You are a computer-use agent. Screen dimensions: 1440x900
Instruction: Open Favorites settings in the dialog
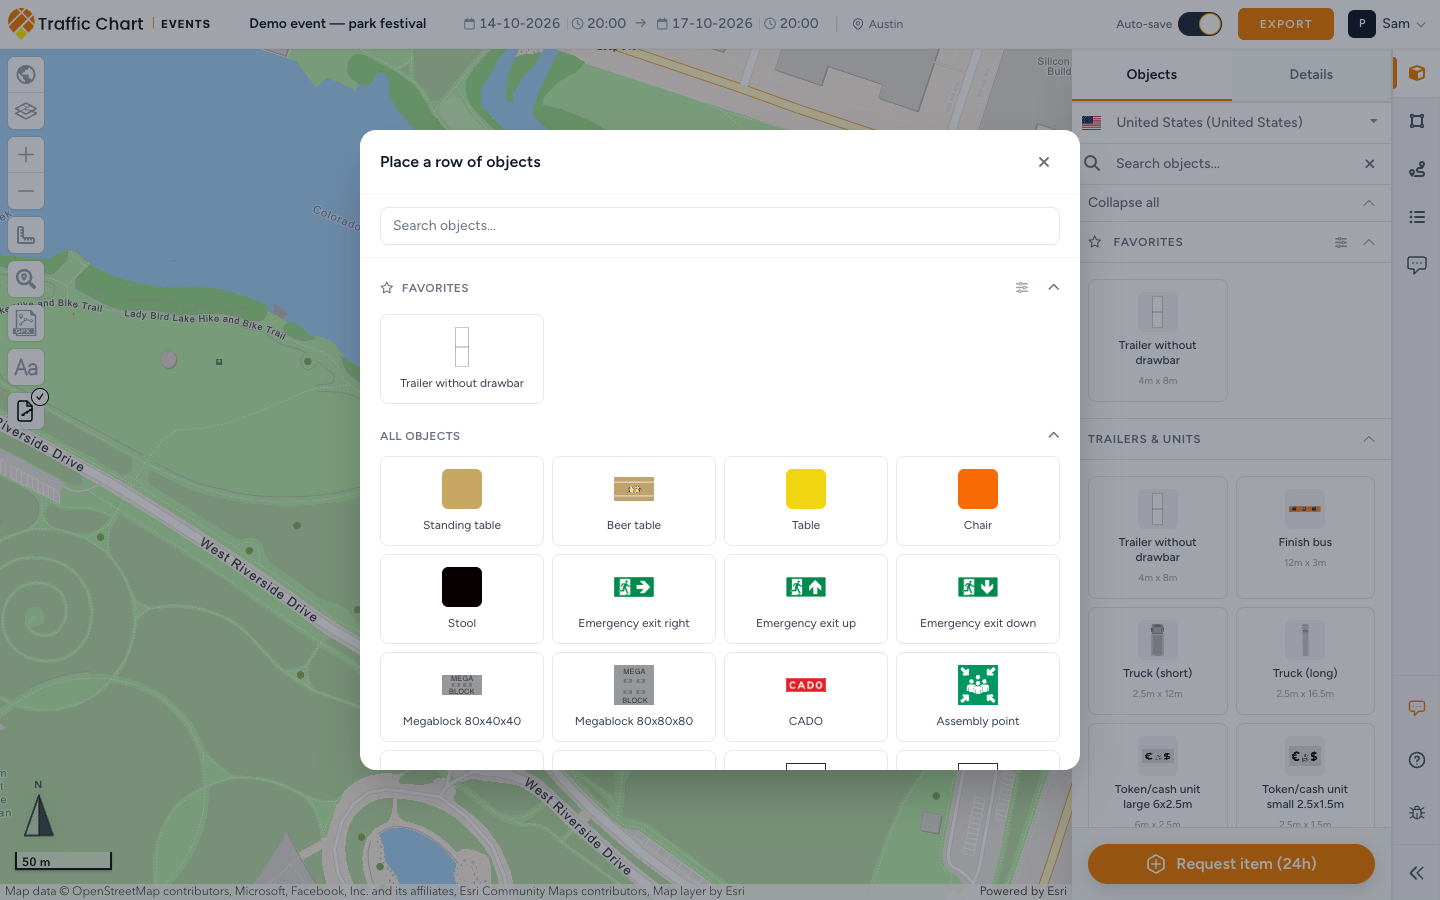(x=1022, y=288)
